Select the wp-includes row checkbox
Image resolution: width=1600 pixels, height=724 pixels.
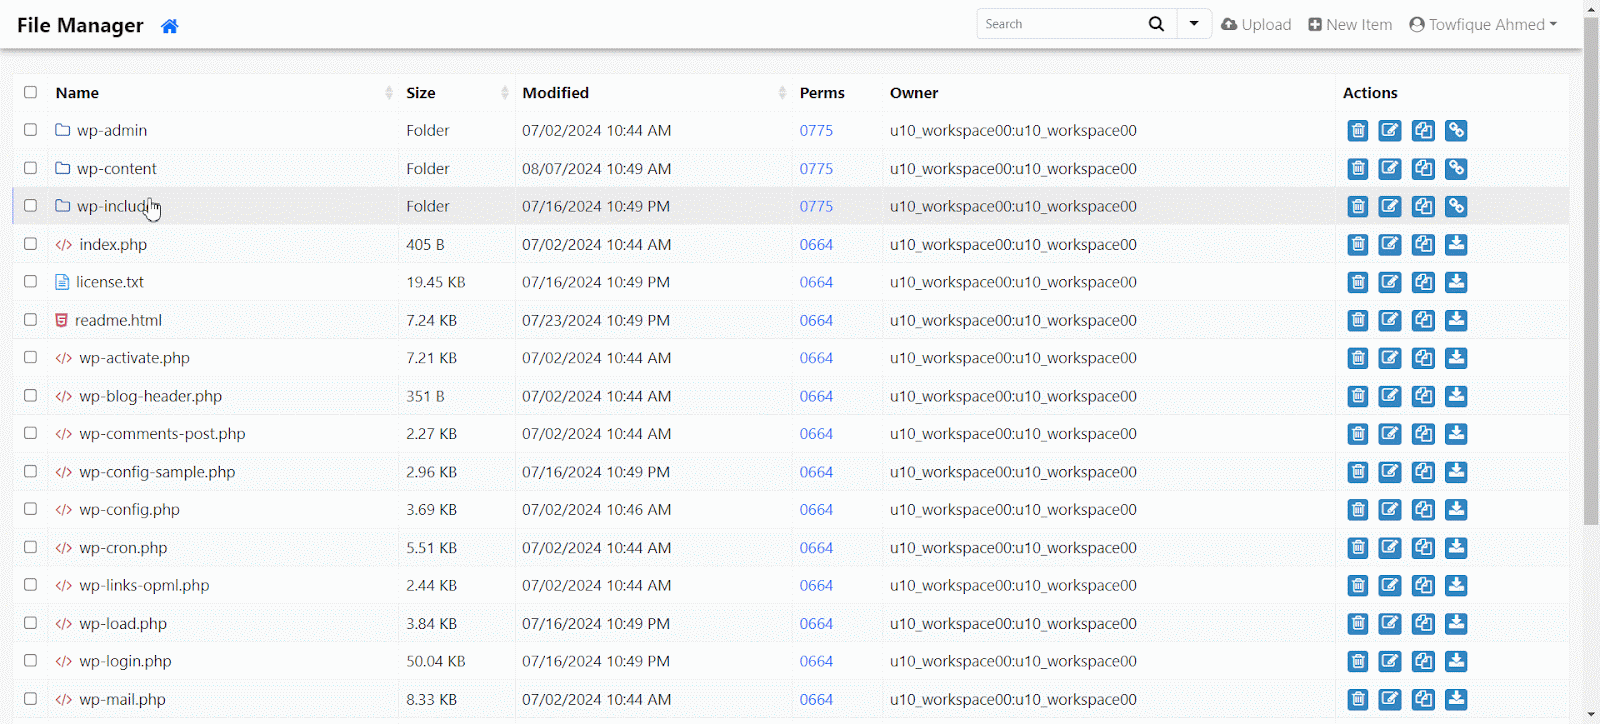(x=31, y=206)
